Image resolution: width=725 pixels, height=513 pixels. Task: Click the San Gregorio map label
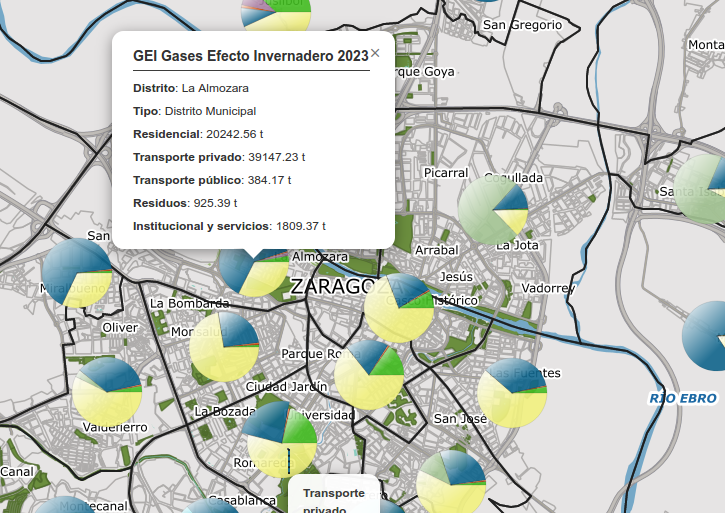pos(522,24)
